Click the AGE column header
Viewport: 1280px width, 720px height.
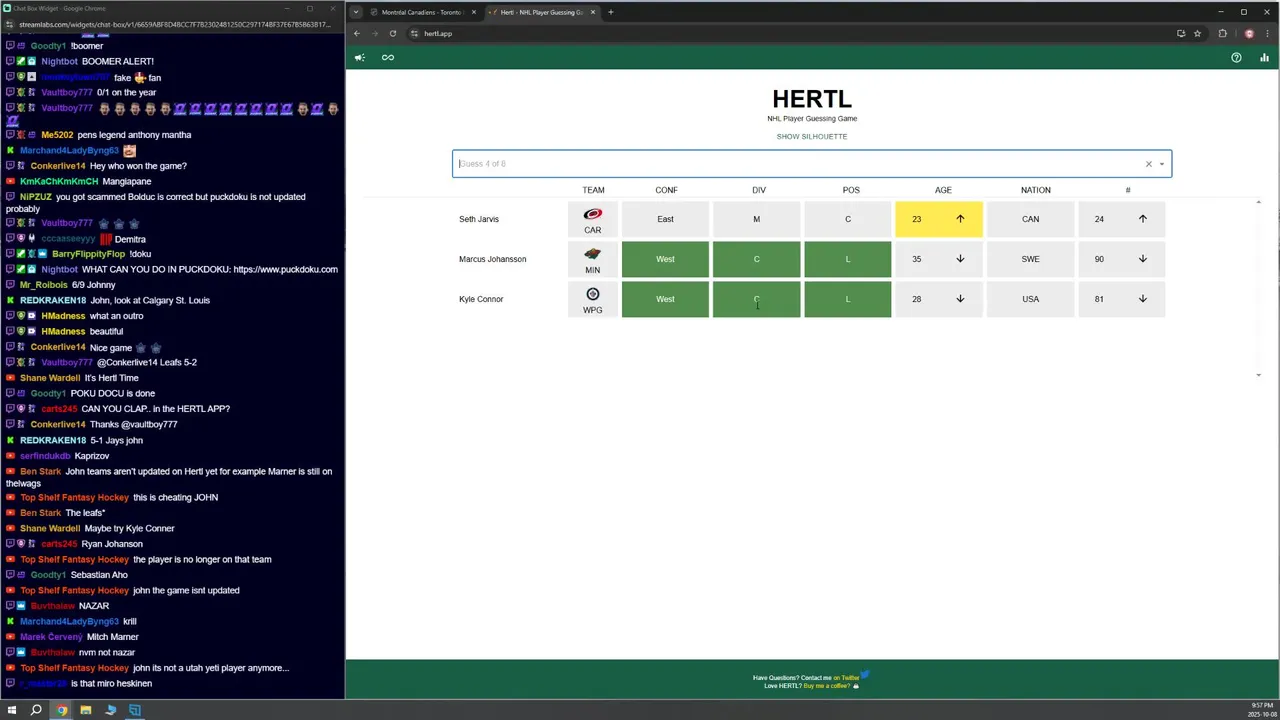point(943,190)
